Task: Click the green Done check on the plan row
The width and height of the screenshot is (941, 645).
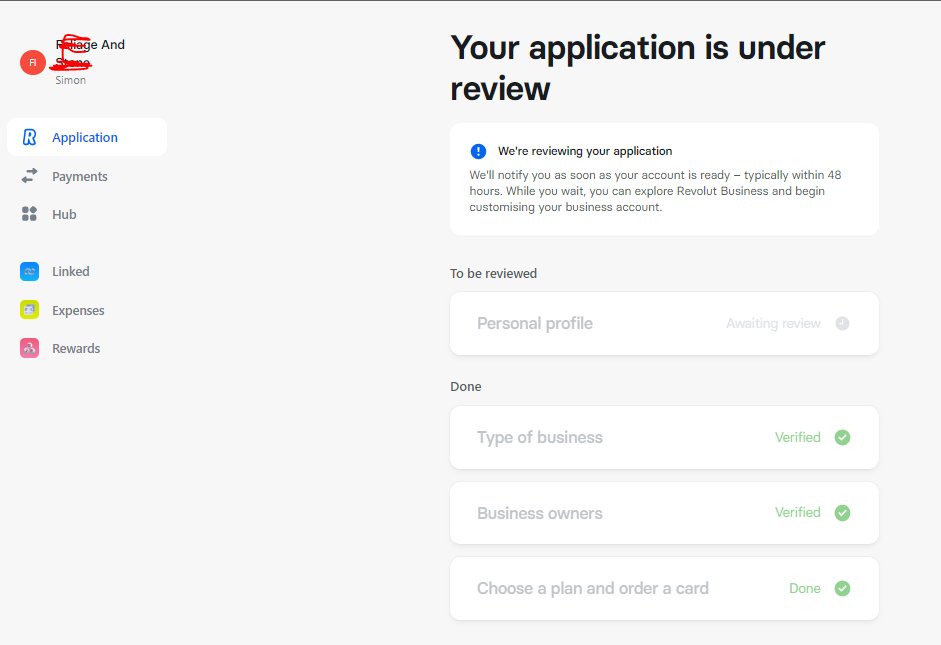Action: [842, 588]
